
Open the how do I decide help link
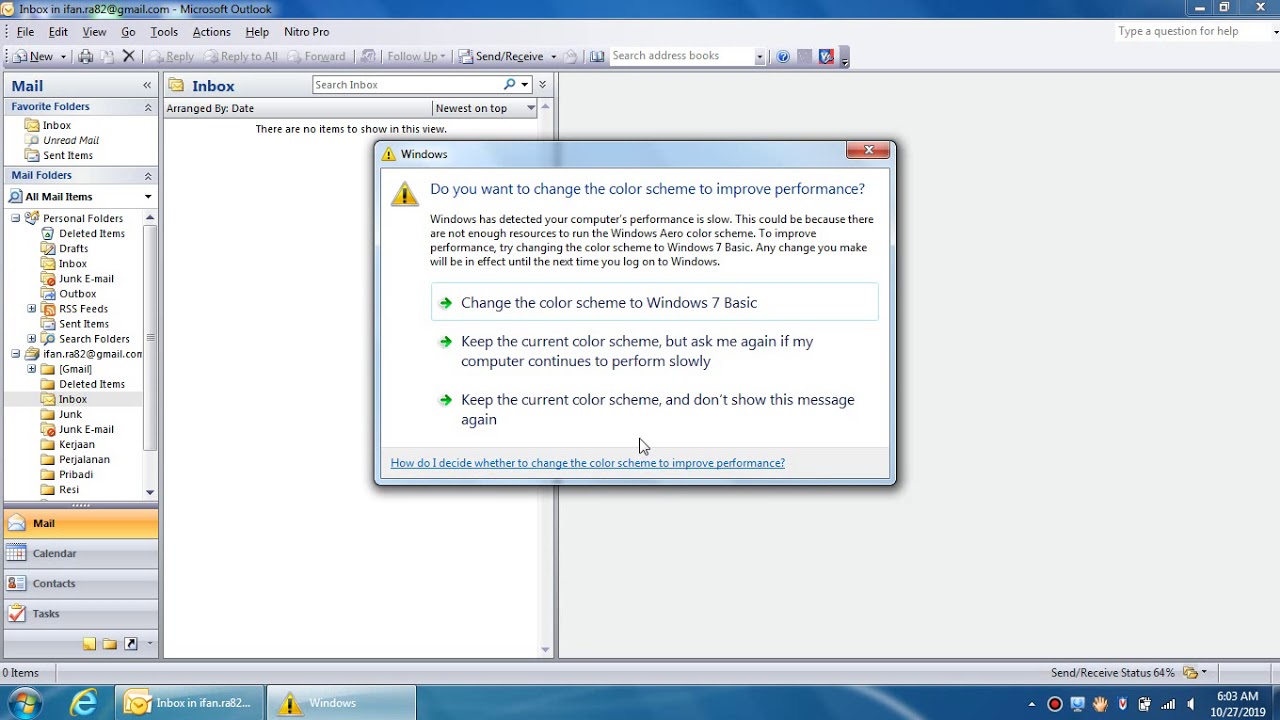(x=588, y=463)
